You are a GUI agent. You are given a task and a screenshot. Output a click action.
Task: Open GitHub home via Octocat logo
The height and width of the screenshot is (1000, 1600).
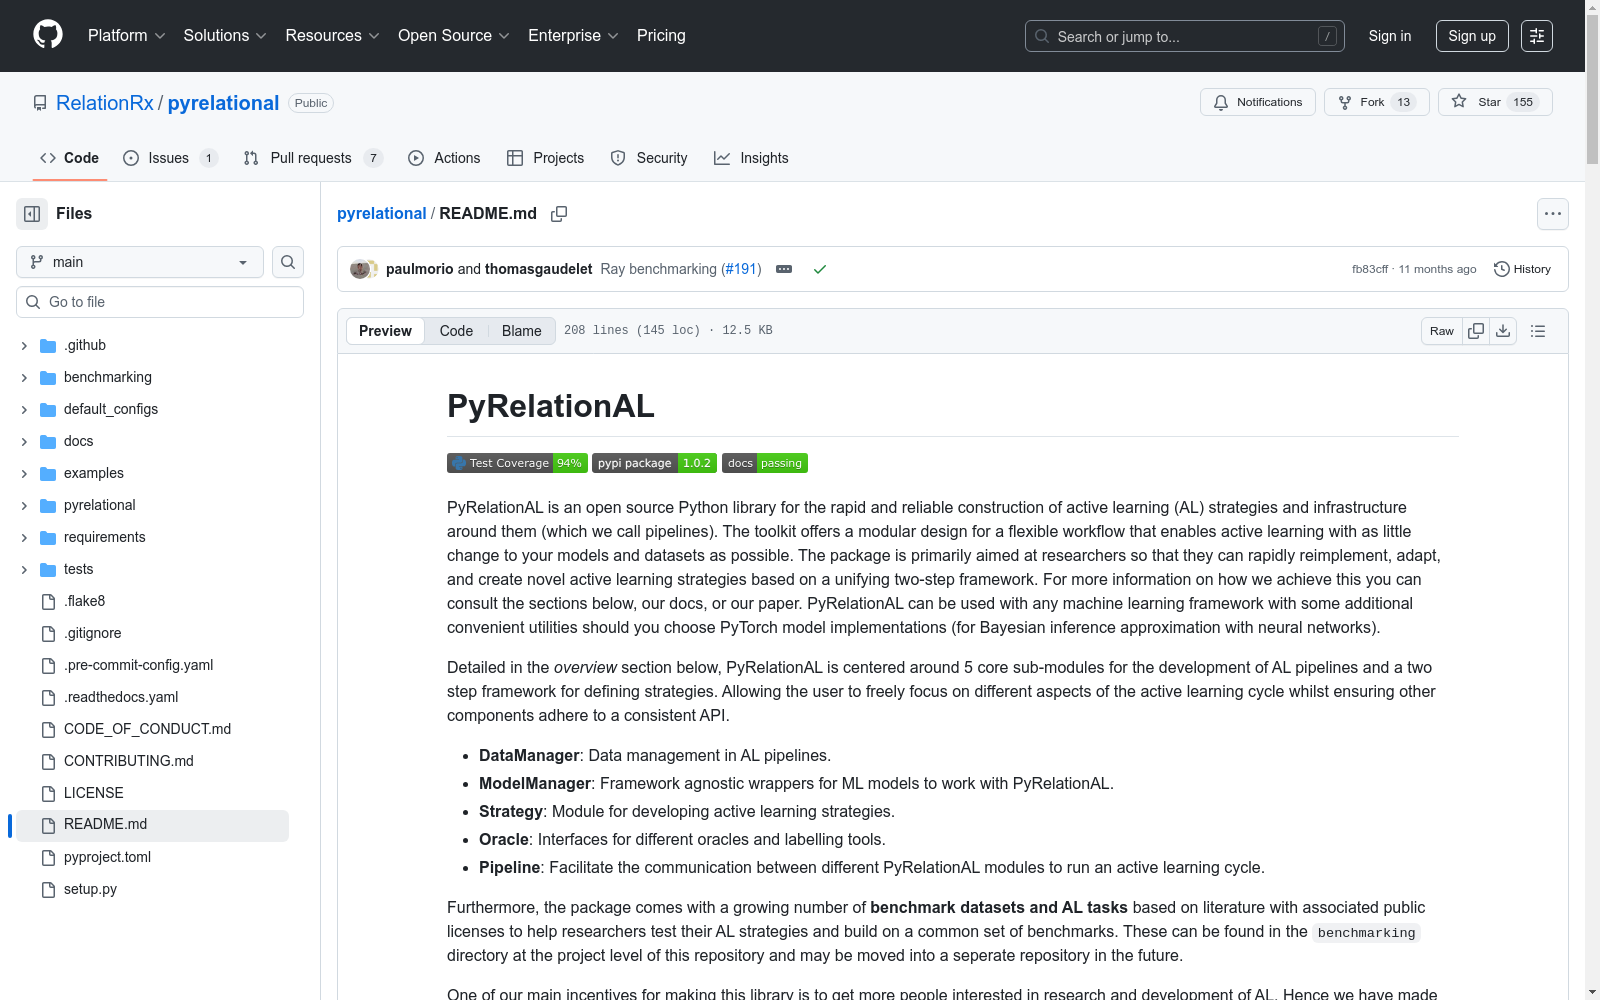pyautogui.click(x=48, y=35)
